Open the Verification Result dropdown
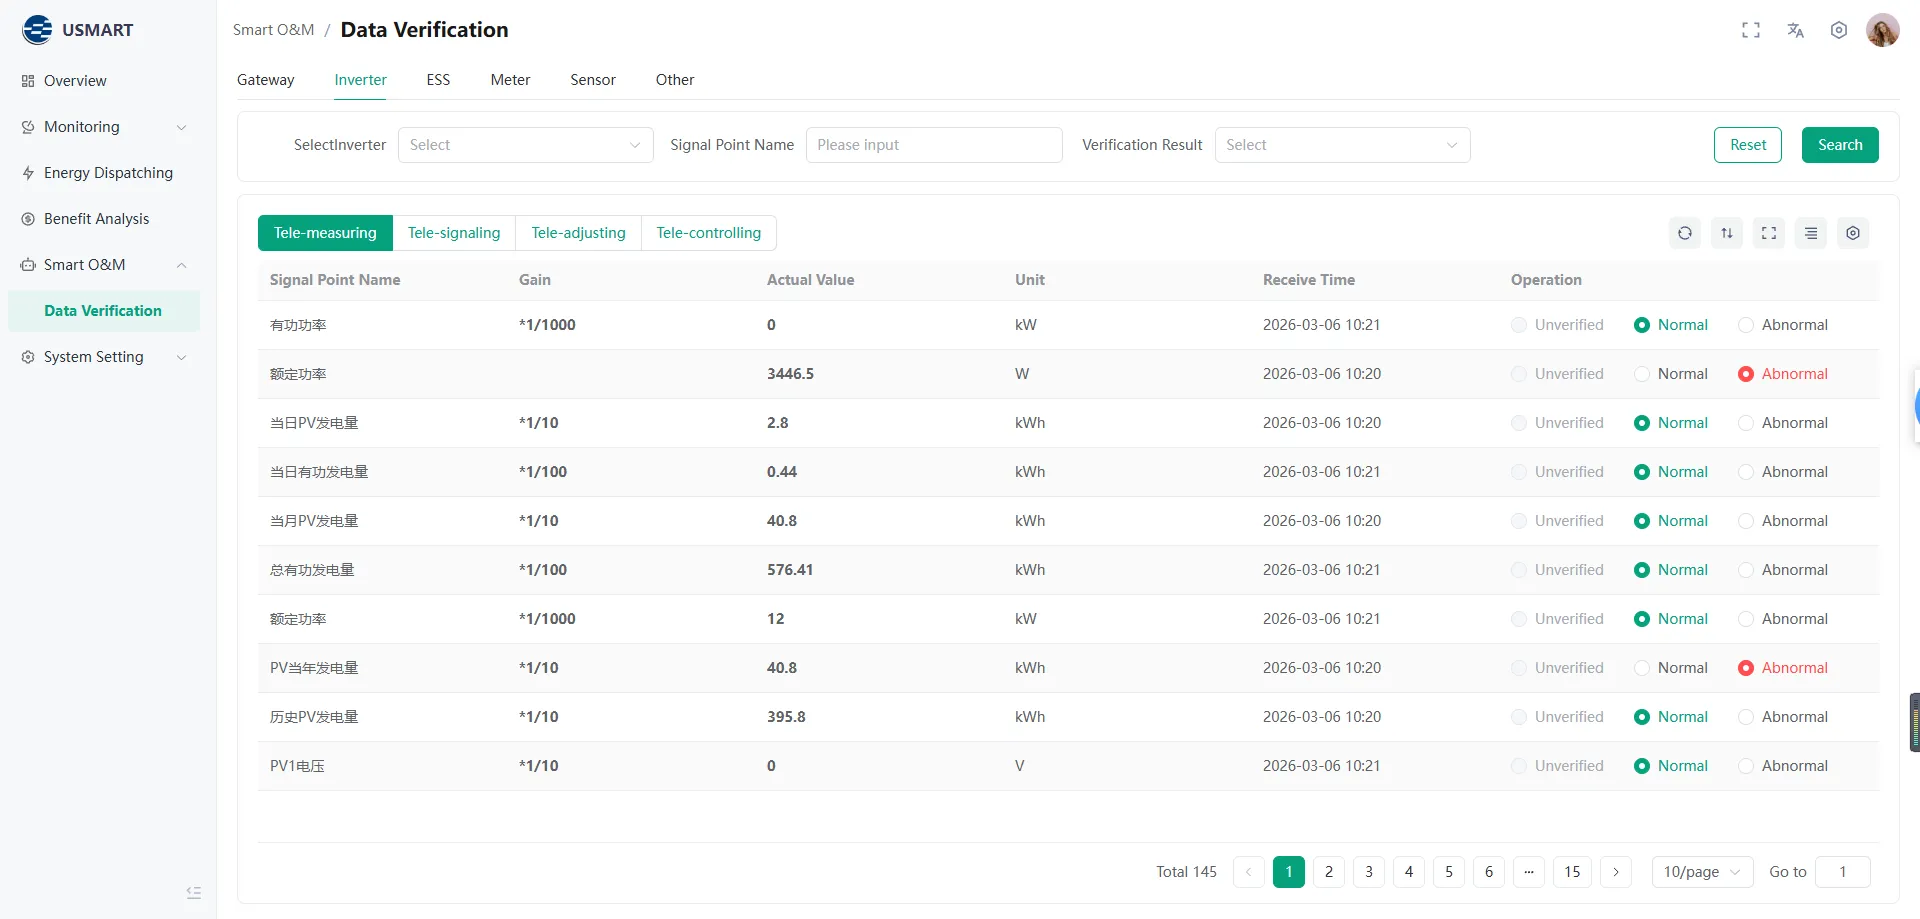 (1342, 144)
